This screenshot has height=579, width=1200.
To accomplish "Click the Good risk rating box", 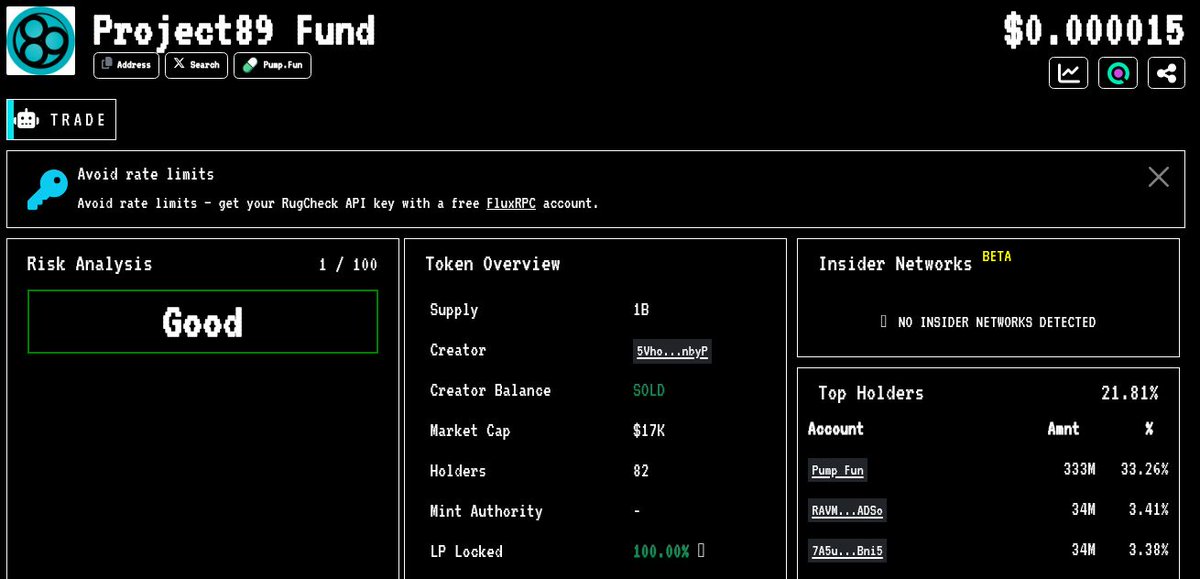I will (203, 322).
